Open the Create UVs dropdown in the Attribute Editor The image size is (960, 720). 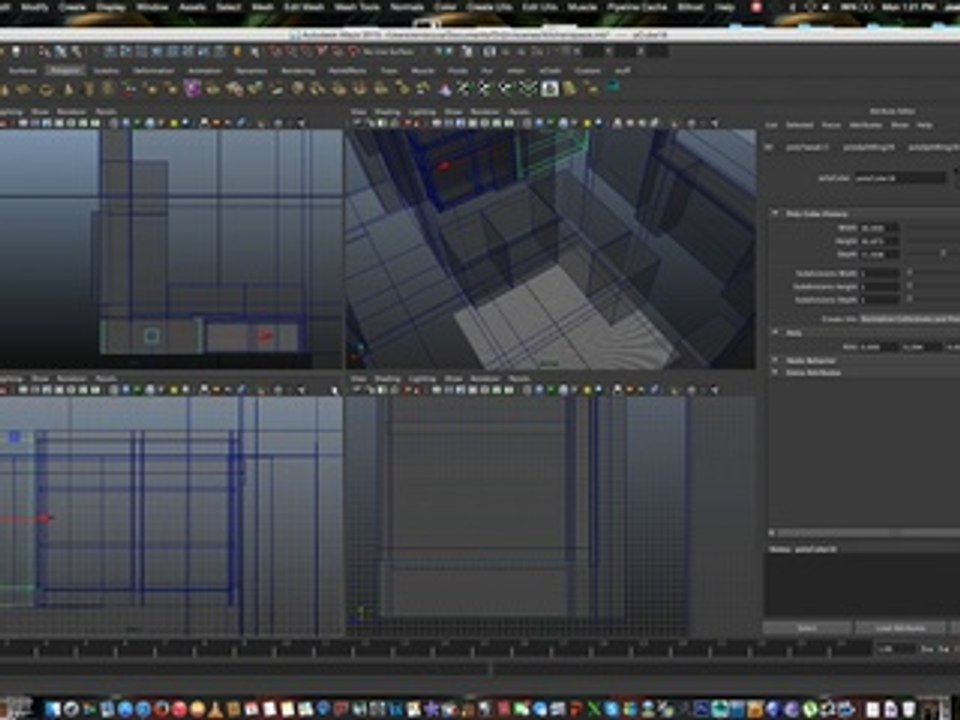tap(910, 319)
